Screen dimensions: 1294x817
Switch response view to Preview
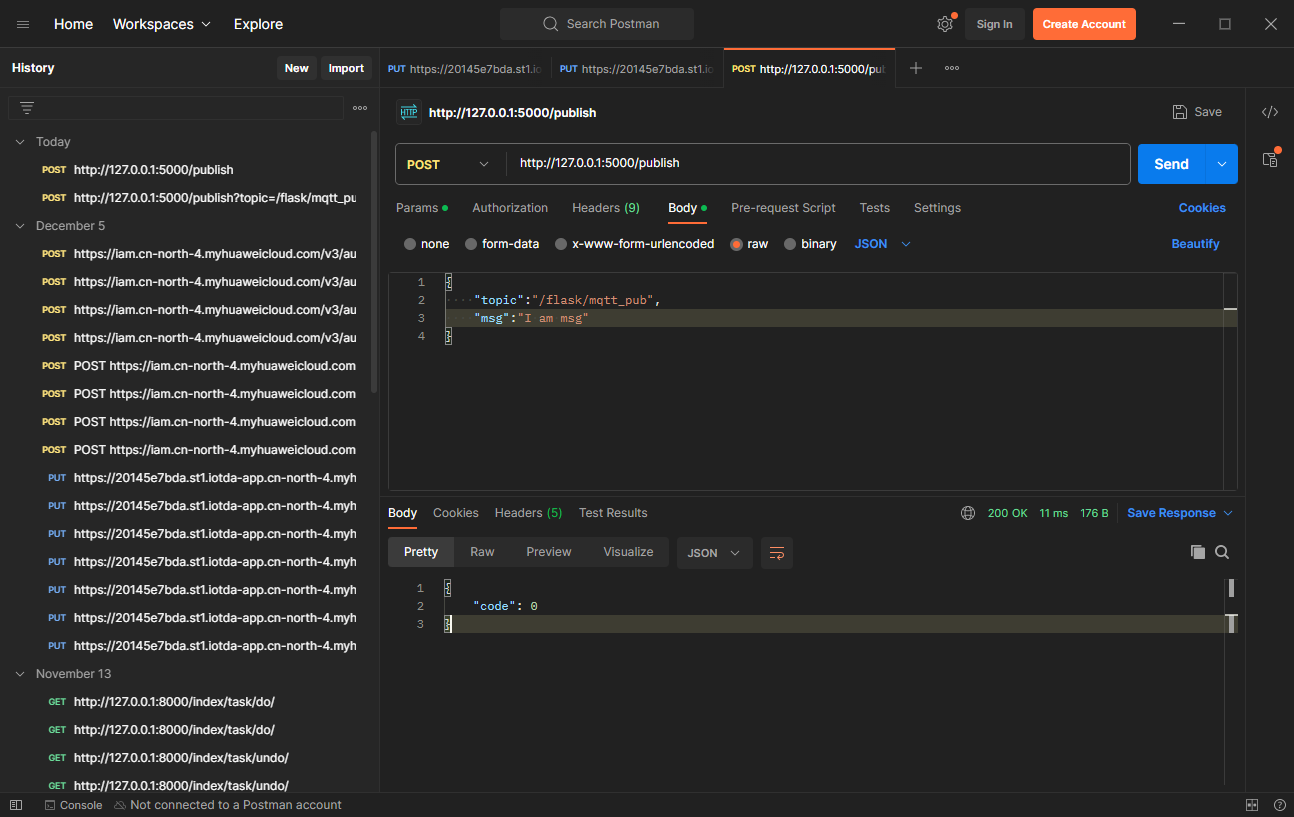pos(549,552)
